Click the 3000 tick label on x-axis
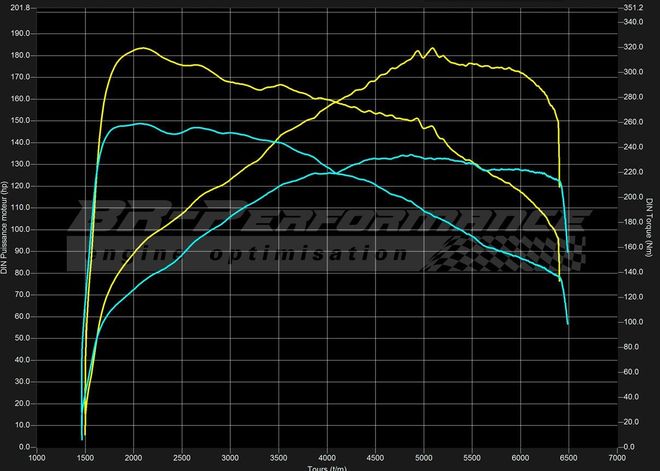660x471 pixels. coord(231,457)
